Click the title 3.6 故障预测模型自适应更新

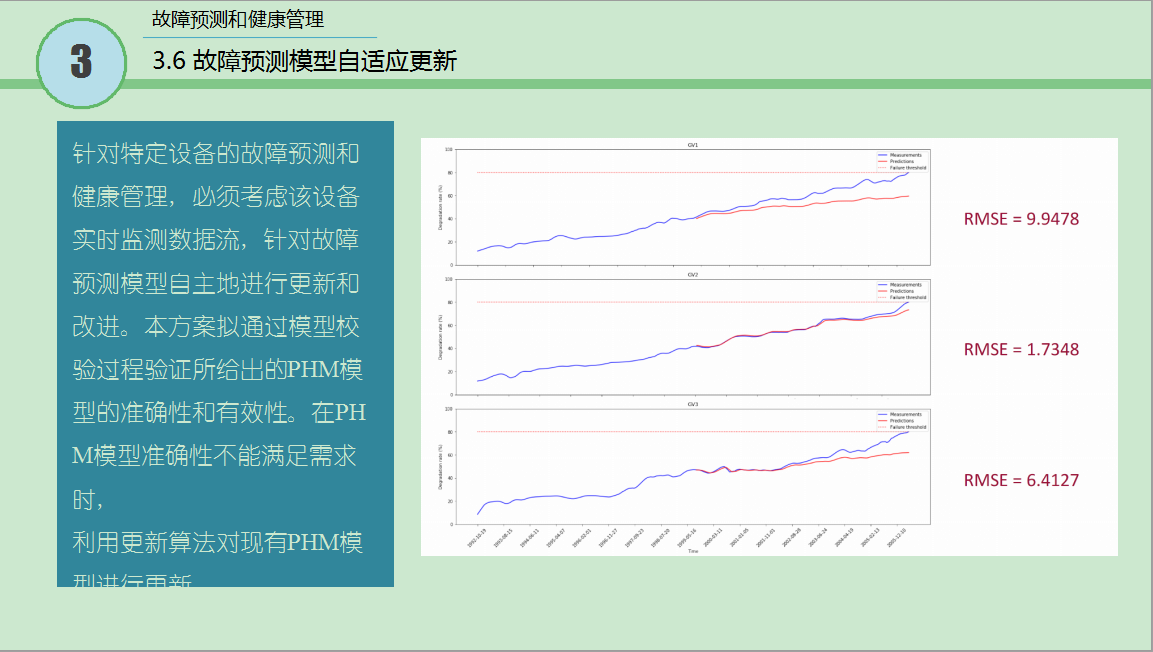[304, 60]
